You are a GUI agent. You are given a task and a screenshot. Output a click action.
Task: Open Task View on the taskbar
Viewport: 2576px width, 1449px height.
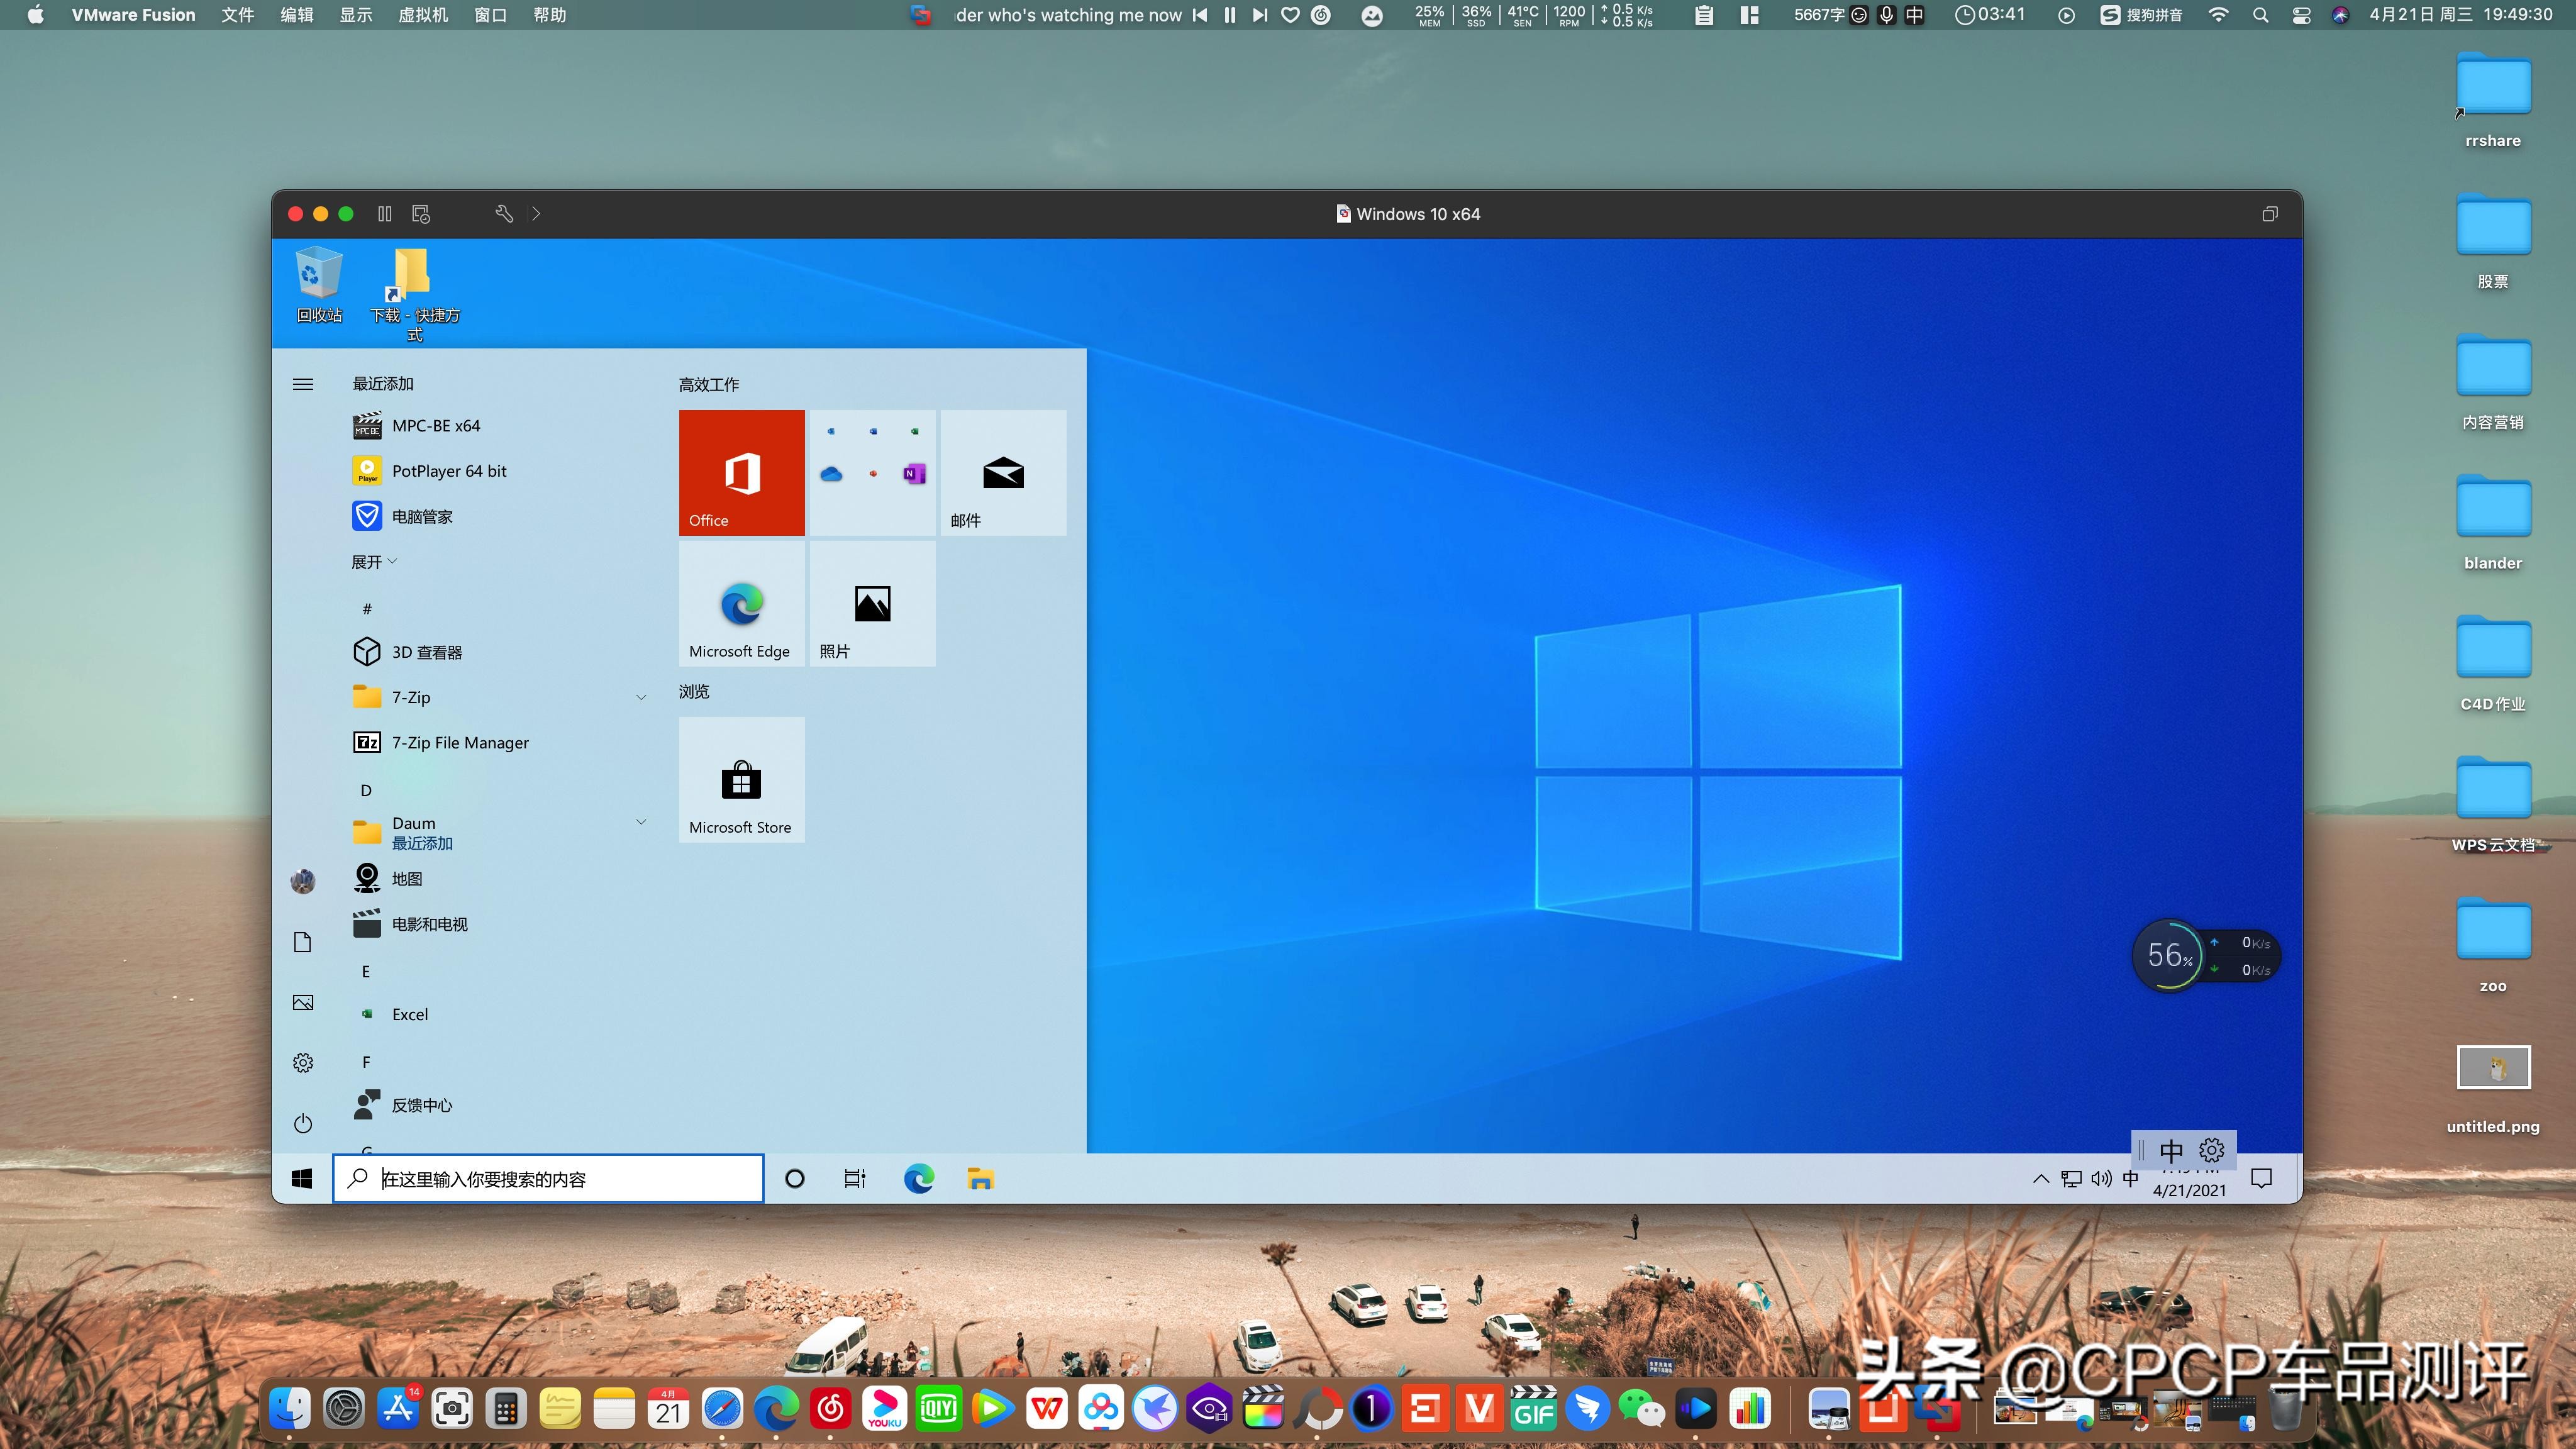pyautogui.click(x=854, y=1179)
